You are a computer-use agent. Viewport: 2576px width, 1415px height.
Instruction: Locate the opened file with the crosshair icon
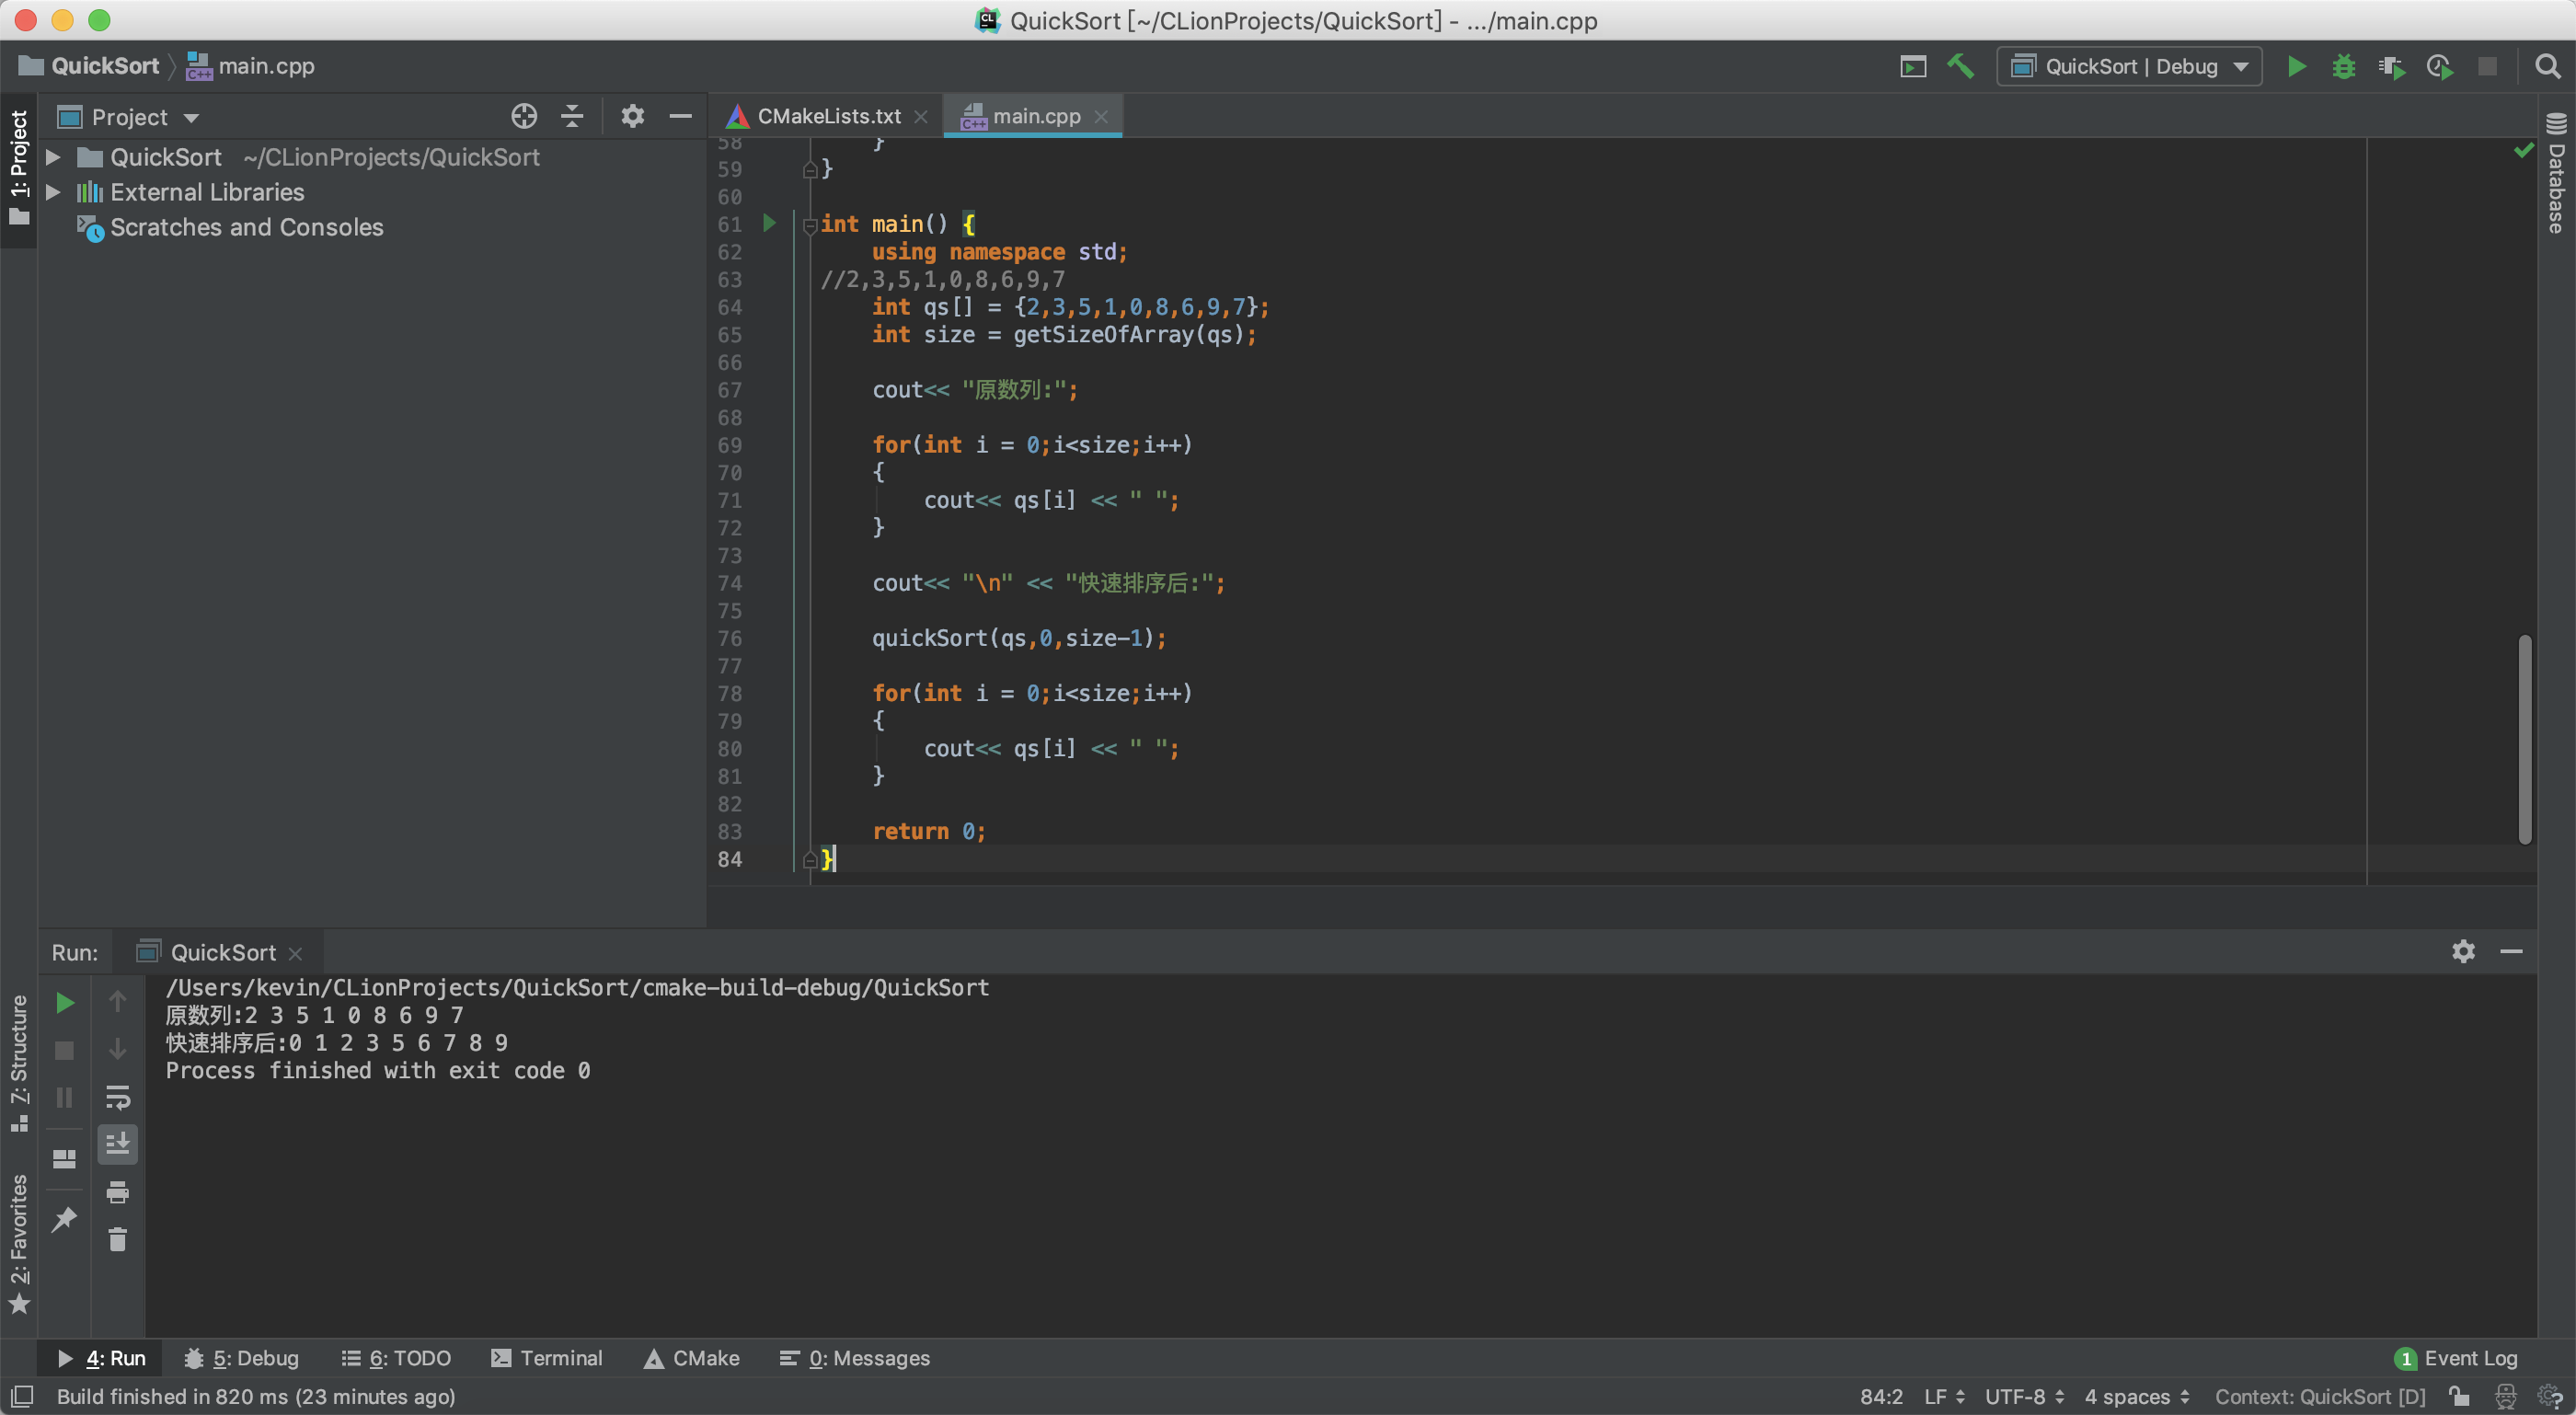click(x=524, y=116)
